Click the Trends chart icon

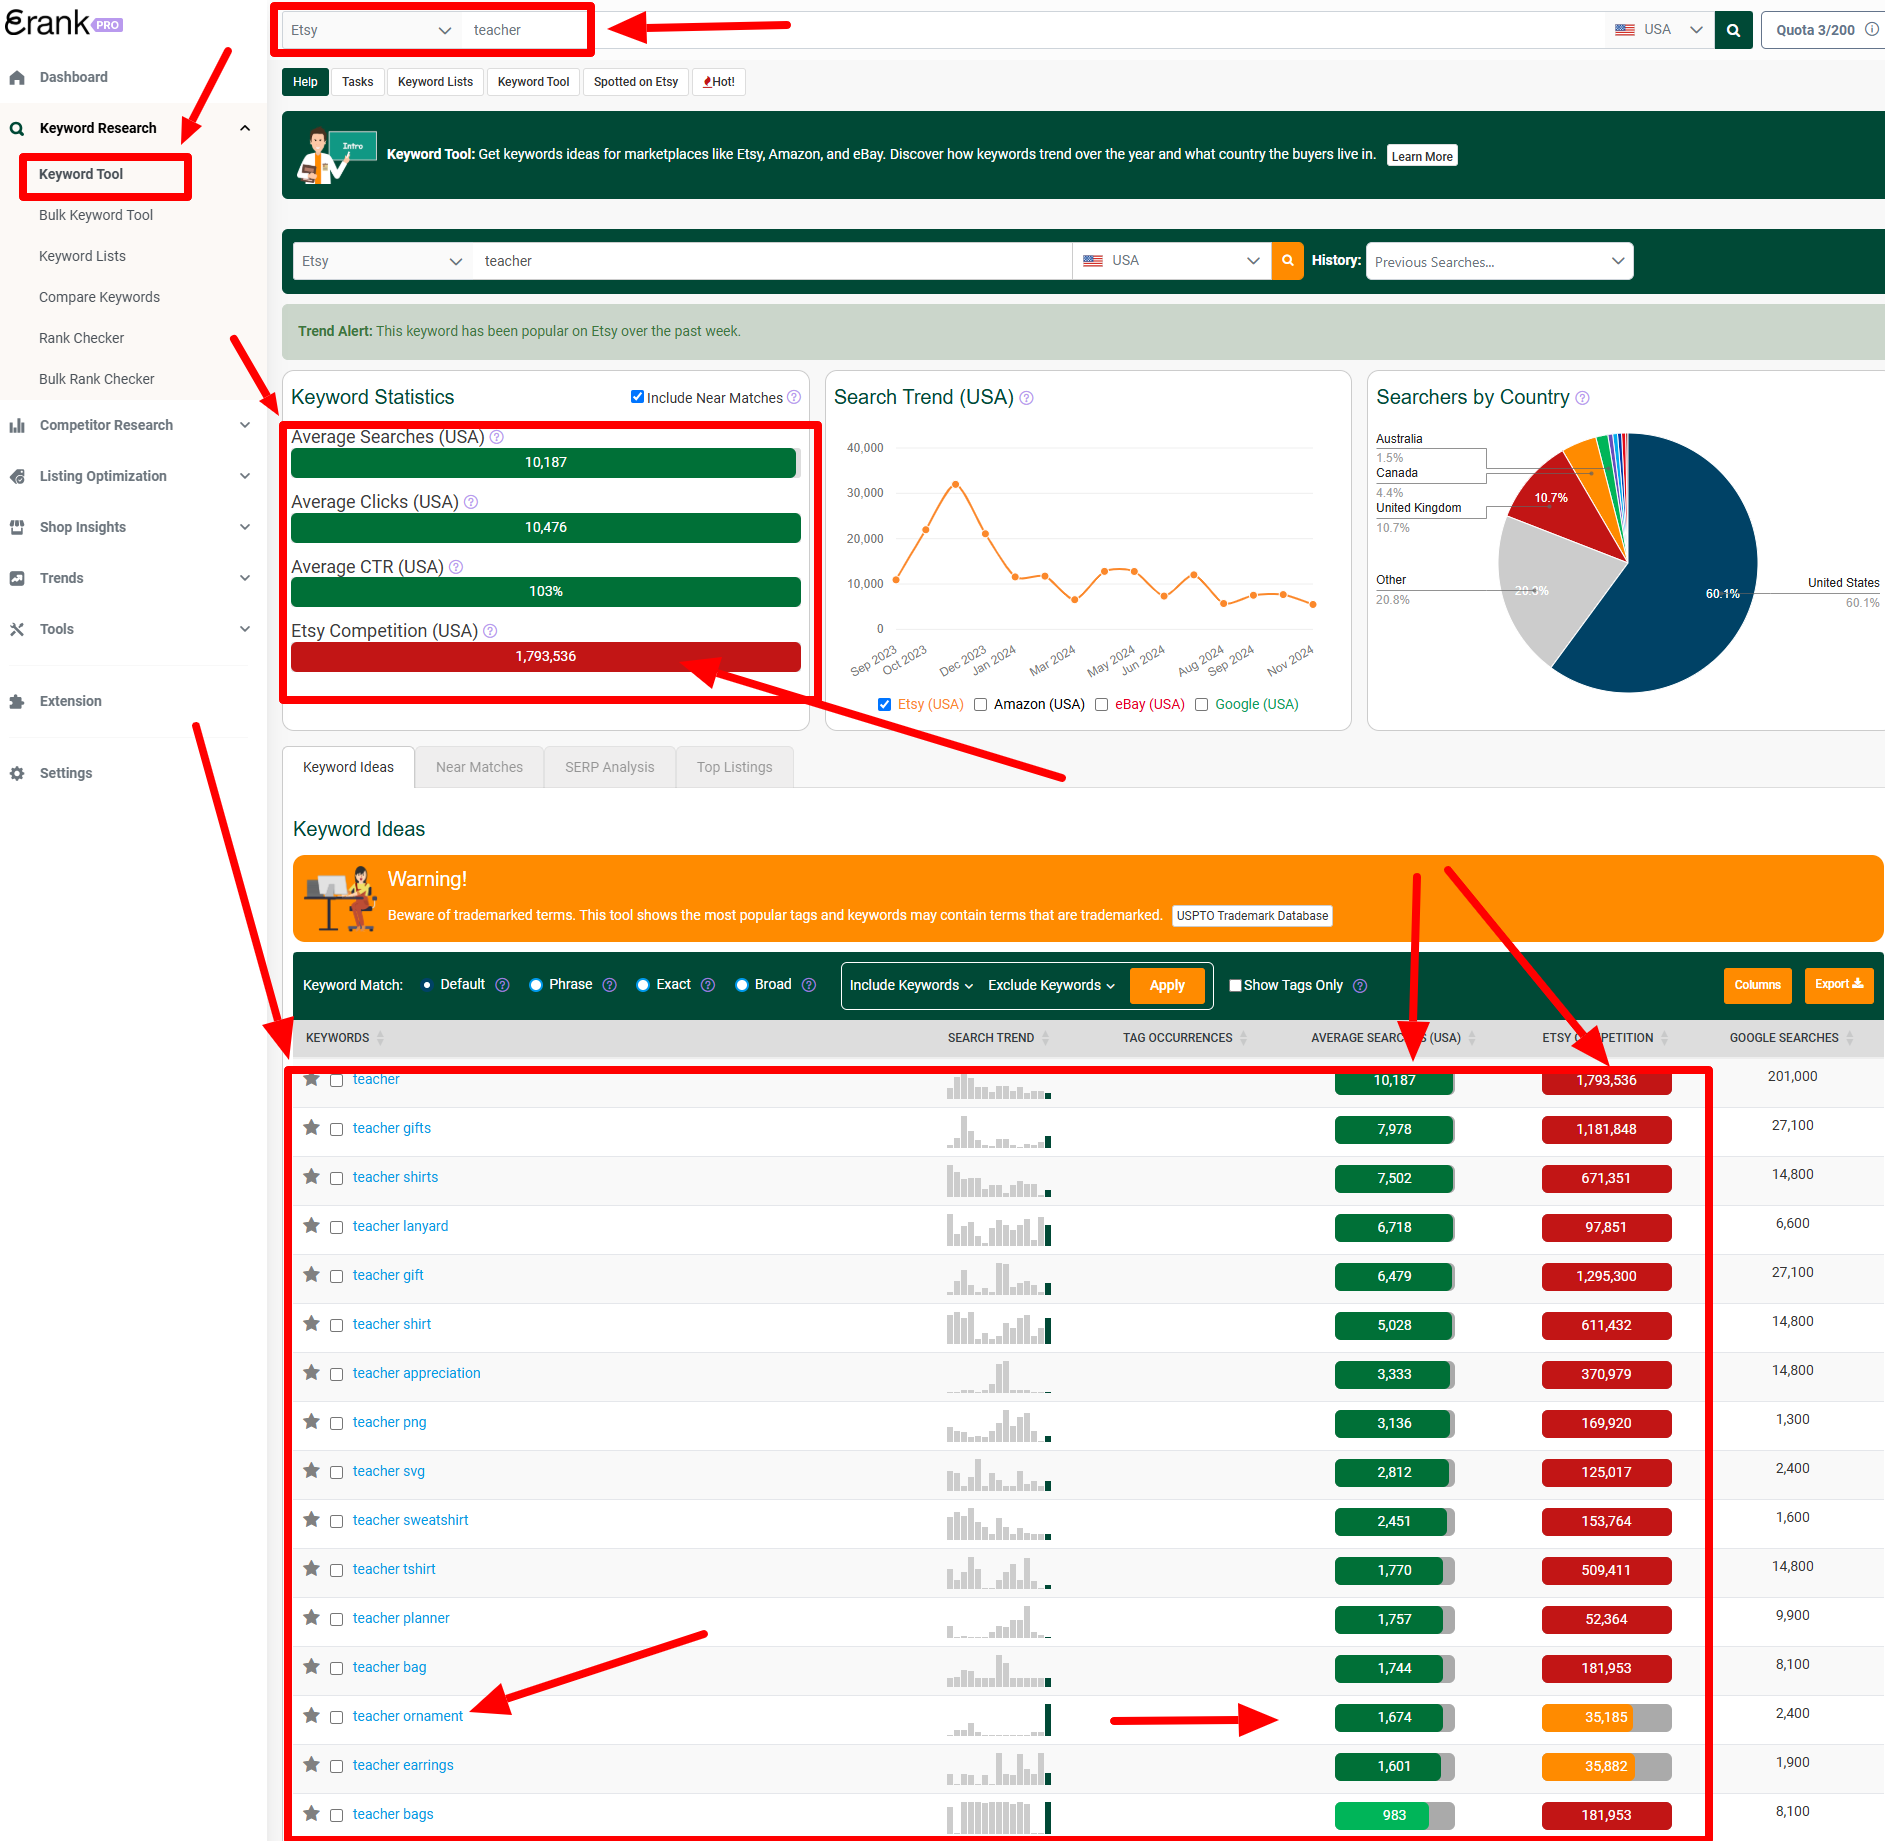click(x=17, y=578)
